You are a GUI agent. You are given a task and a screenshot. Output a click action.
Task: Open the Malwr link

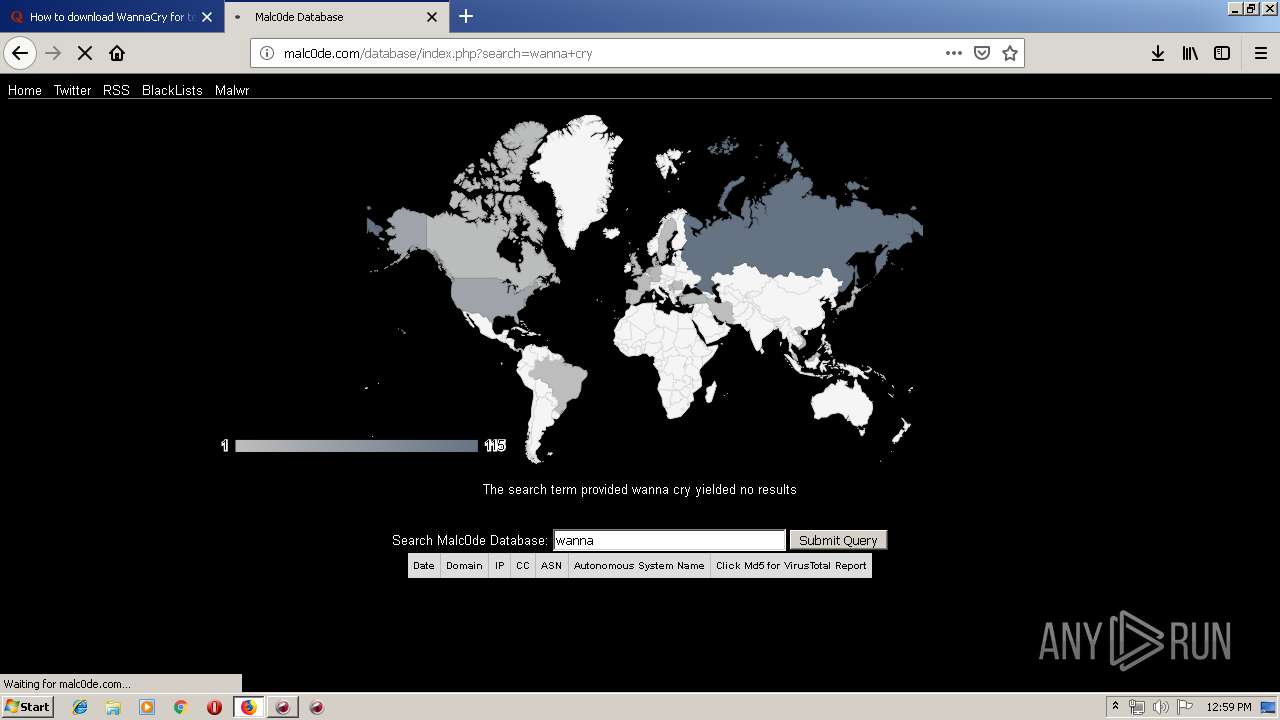pos(232,90)
